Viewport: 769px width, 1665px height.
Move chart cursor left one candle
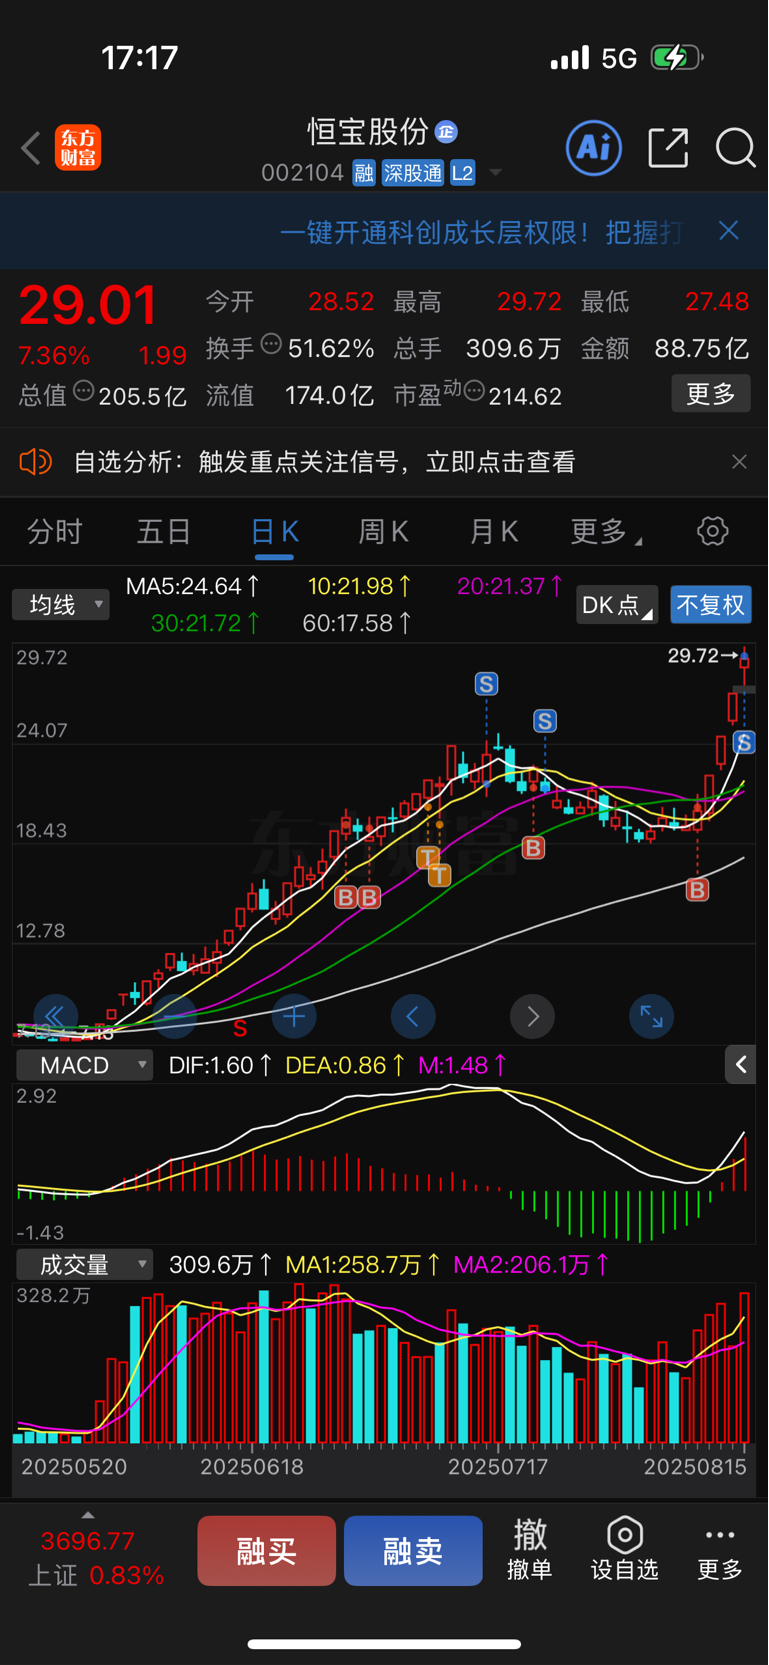coord(413,1017)
